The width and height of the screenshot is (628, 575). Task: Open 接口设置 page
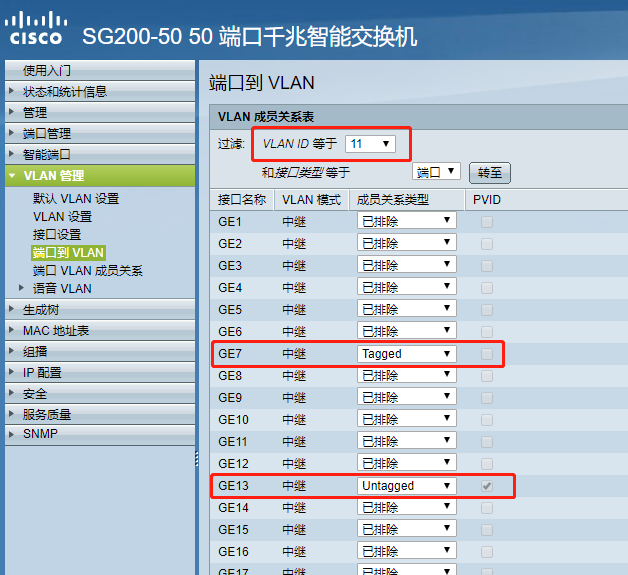(57, 235)
